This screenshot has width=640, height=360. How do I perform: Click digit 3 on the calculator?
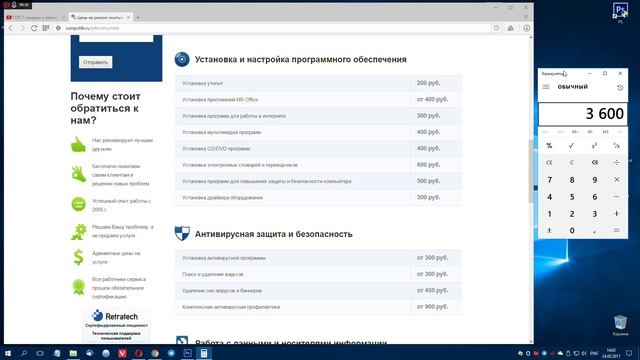tap(594, 214)
